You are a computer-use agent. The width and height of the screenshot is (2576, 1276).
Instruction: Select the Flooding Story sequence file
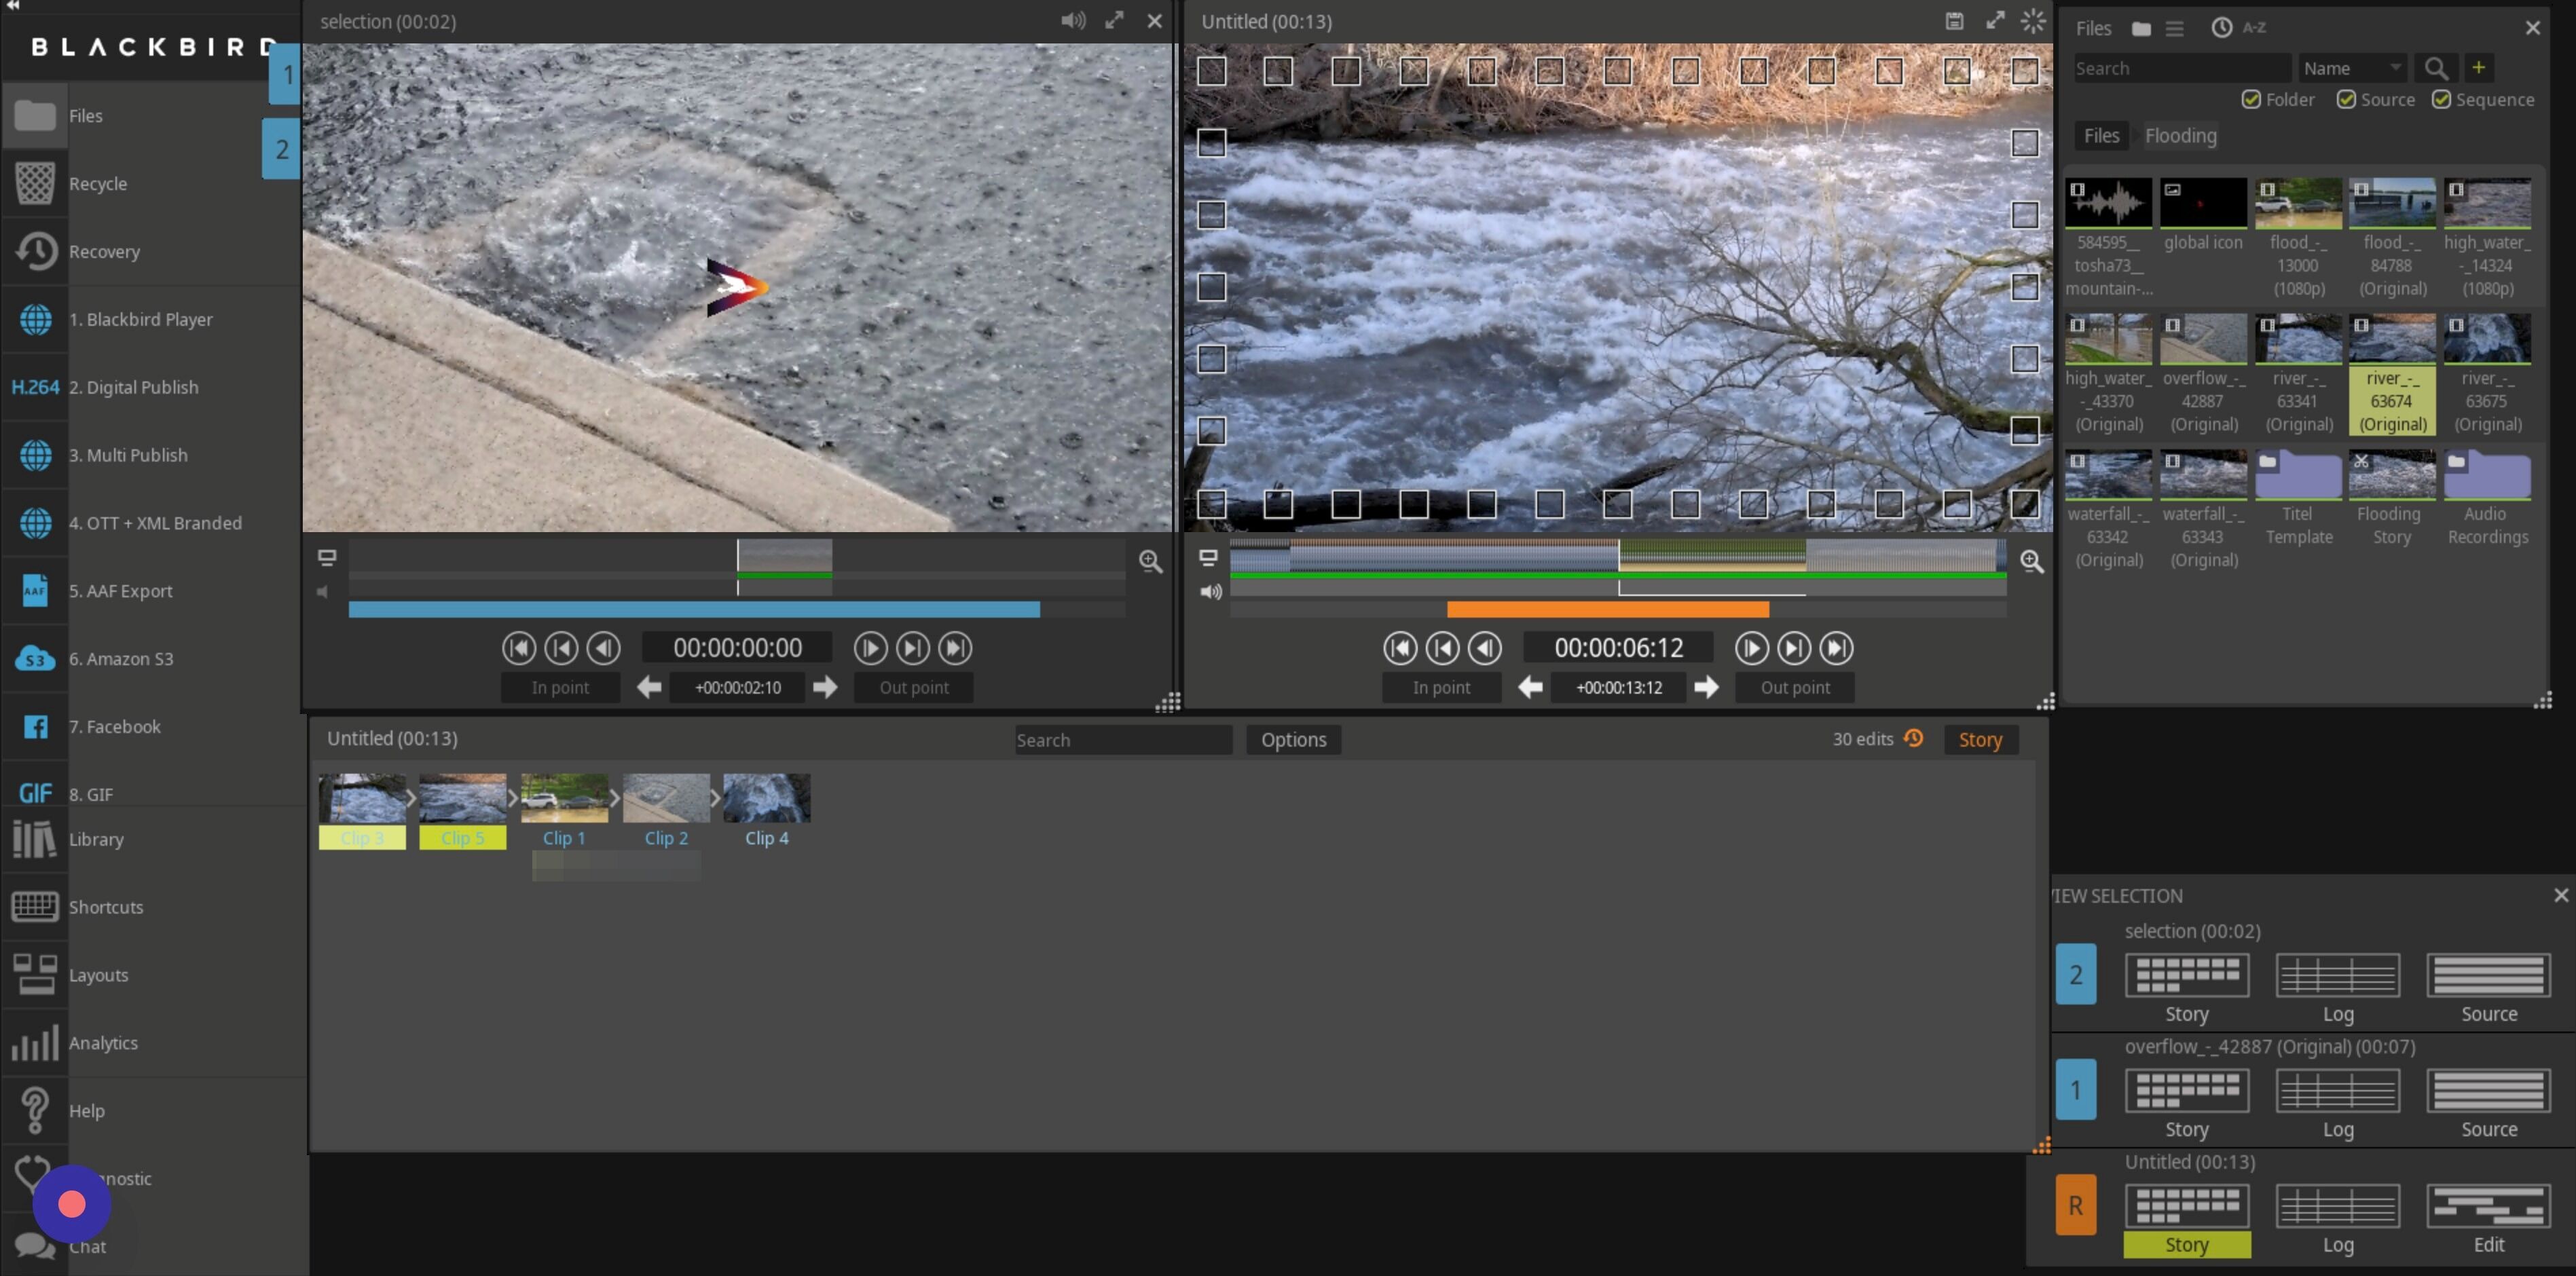pyautogui.click(x=2391, y=498)
